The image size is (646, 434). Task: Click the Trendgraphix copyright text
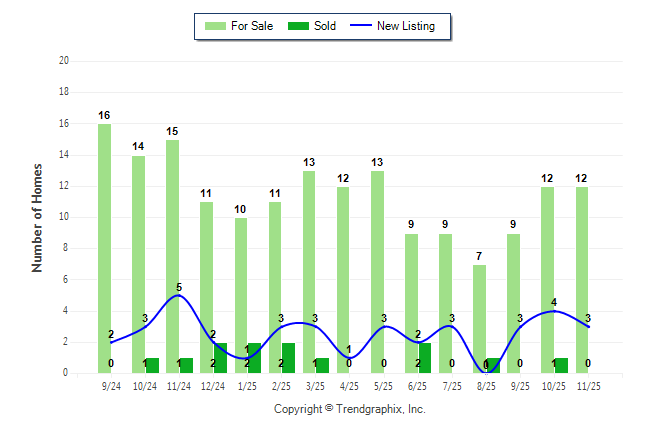[349, 409]
